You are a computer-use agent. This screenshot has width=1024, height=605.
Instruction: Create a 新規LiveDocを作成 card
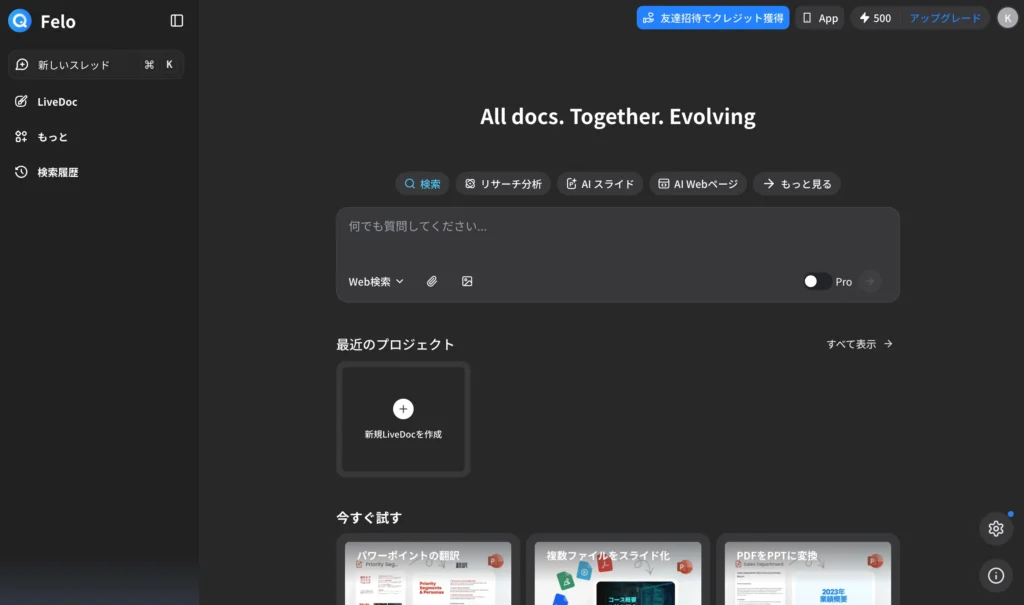[403, 419]
